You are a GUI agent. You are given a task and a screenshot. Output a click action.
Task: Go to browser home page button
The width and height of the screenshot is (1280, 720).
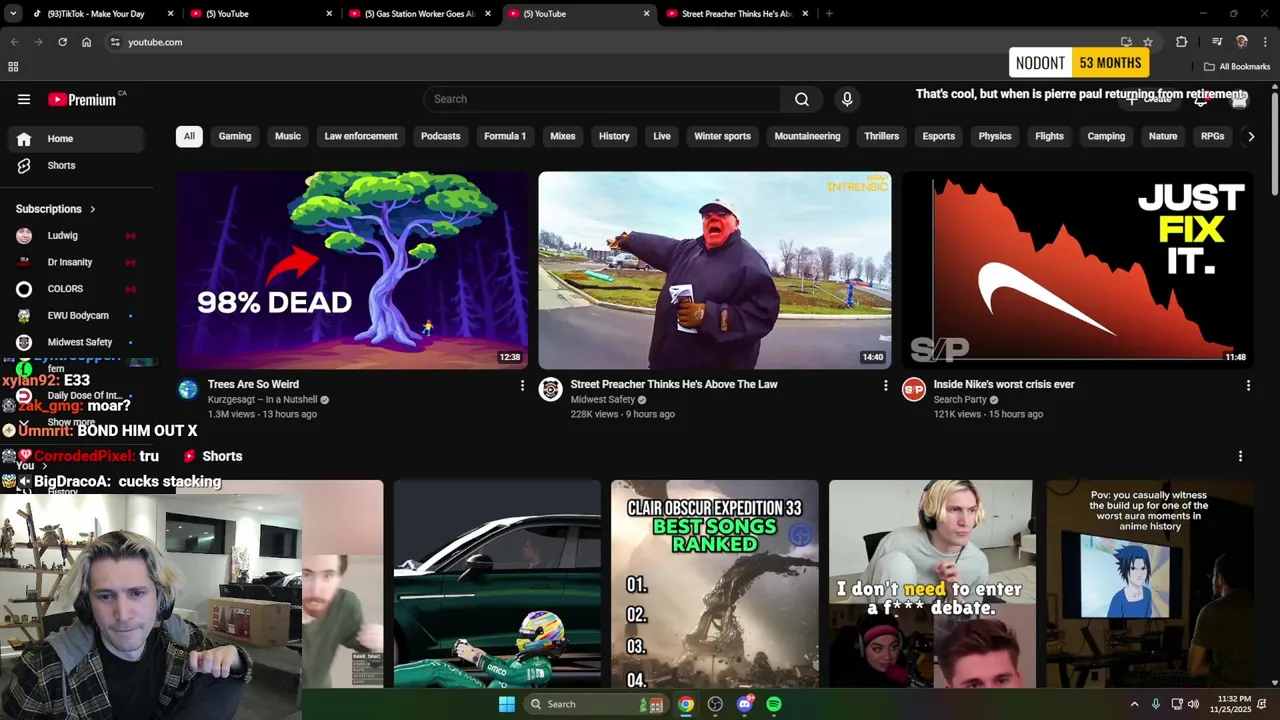[87, 42]
